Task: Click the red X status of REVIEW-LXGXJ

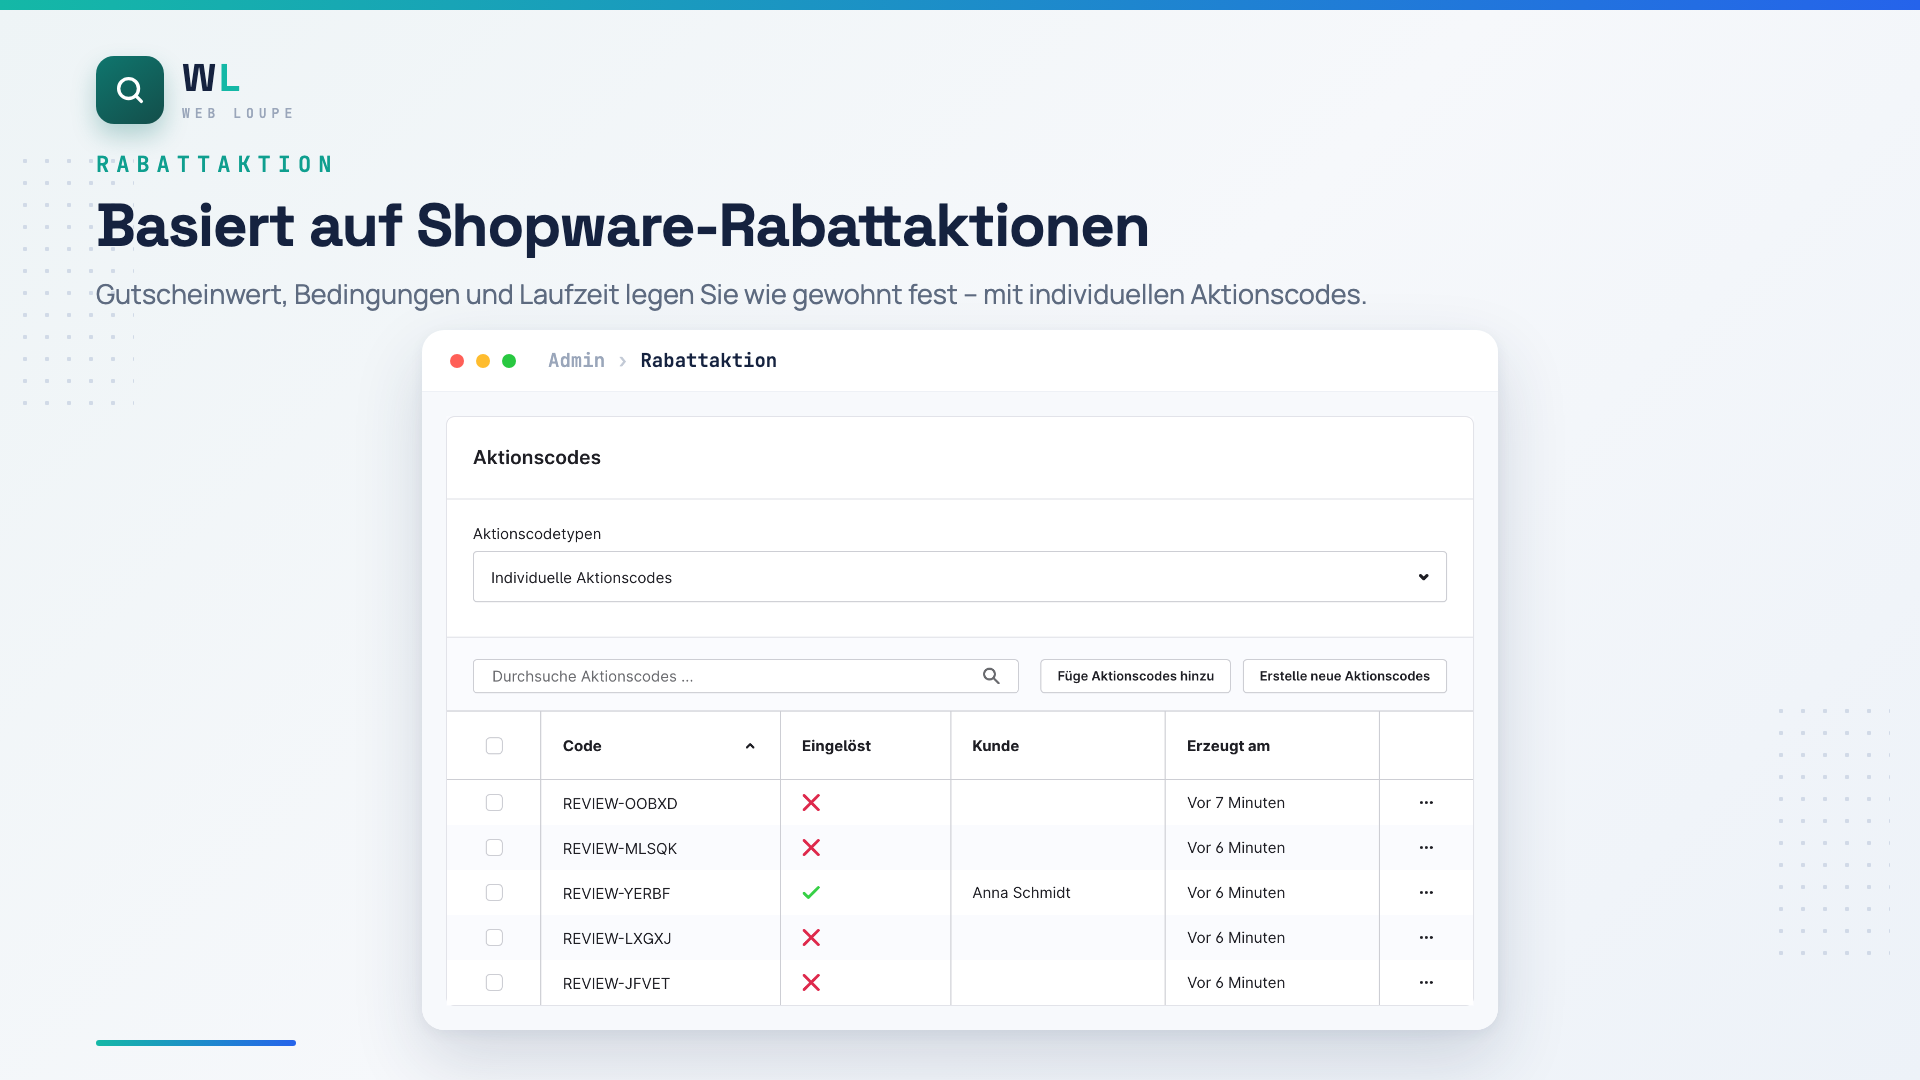Action: click(811, 938)
